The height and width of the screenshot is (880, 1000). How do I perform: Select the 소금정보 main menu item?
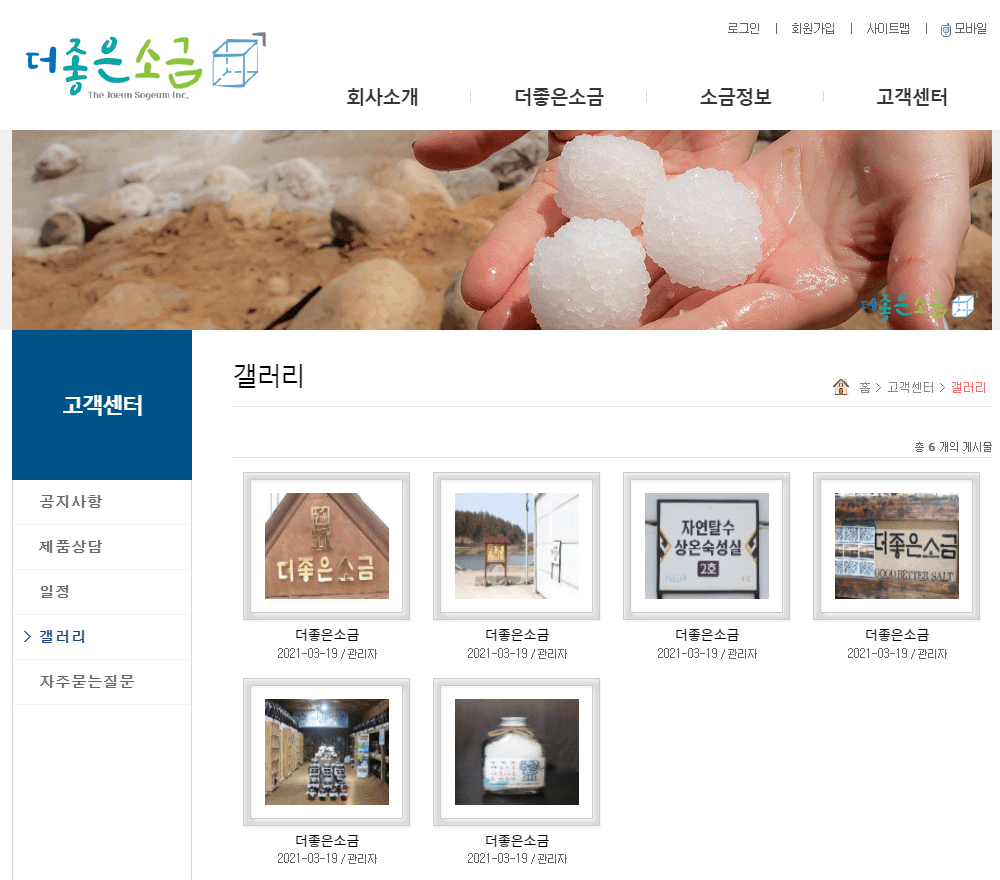click(735, 97)
